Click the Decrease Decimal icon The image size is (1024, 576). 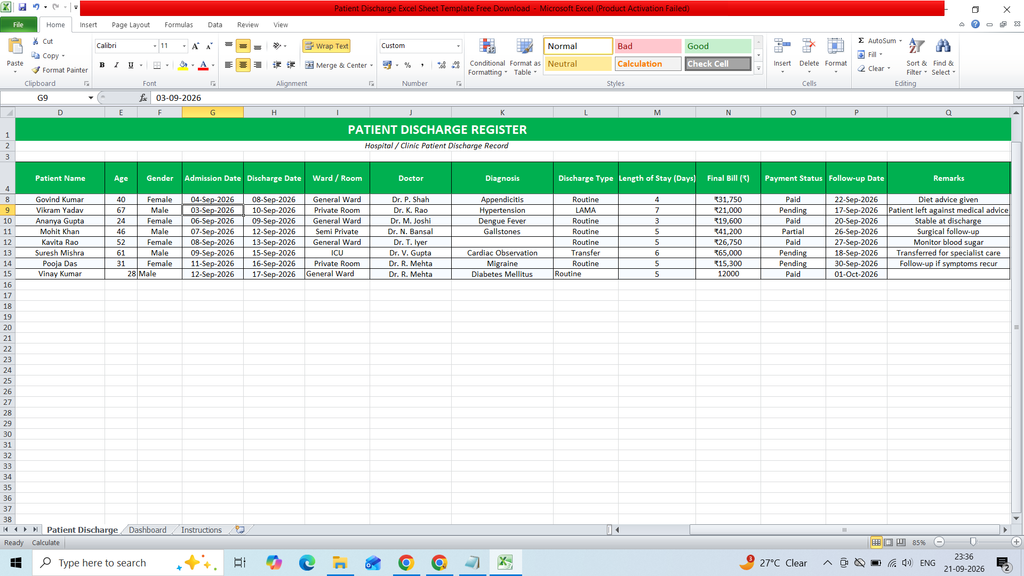pos(455,65)
